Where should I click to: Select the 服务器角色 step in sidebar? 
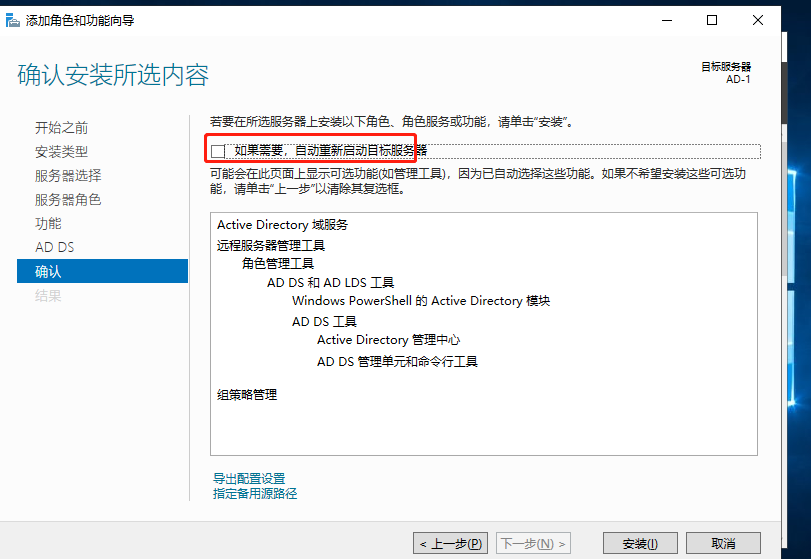pyautogui.click(x=68, y=200)
